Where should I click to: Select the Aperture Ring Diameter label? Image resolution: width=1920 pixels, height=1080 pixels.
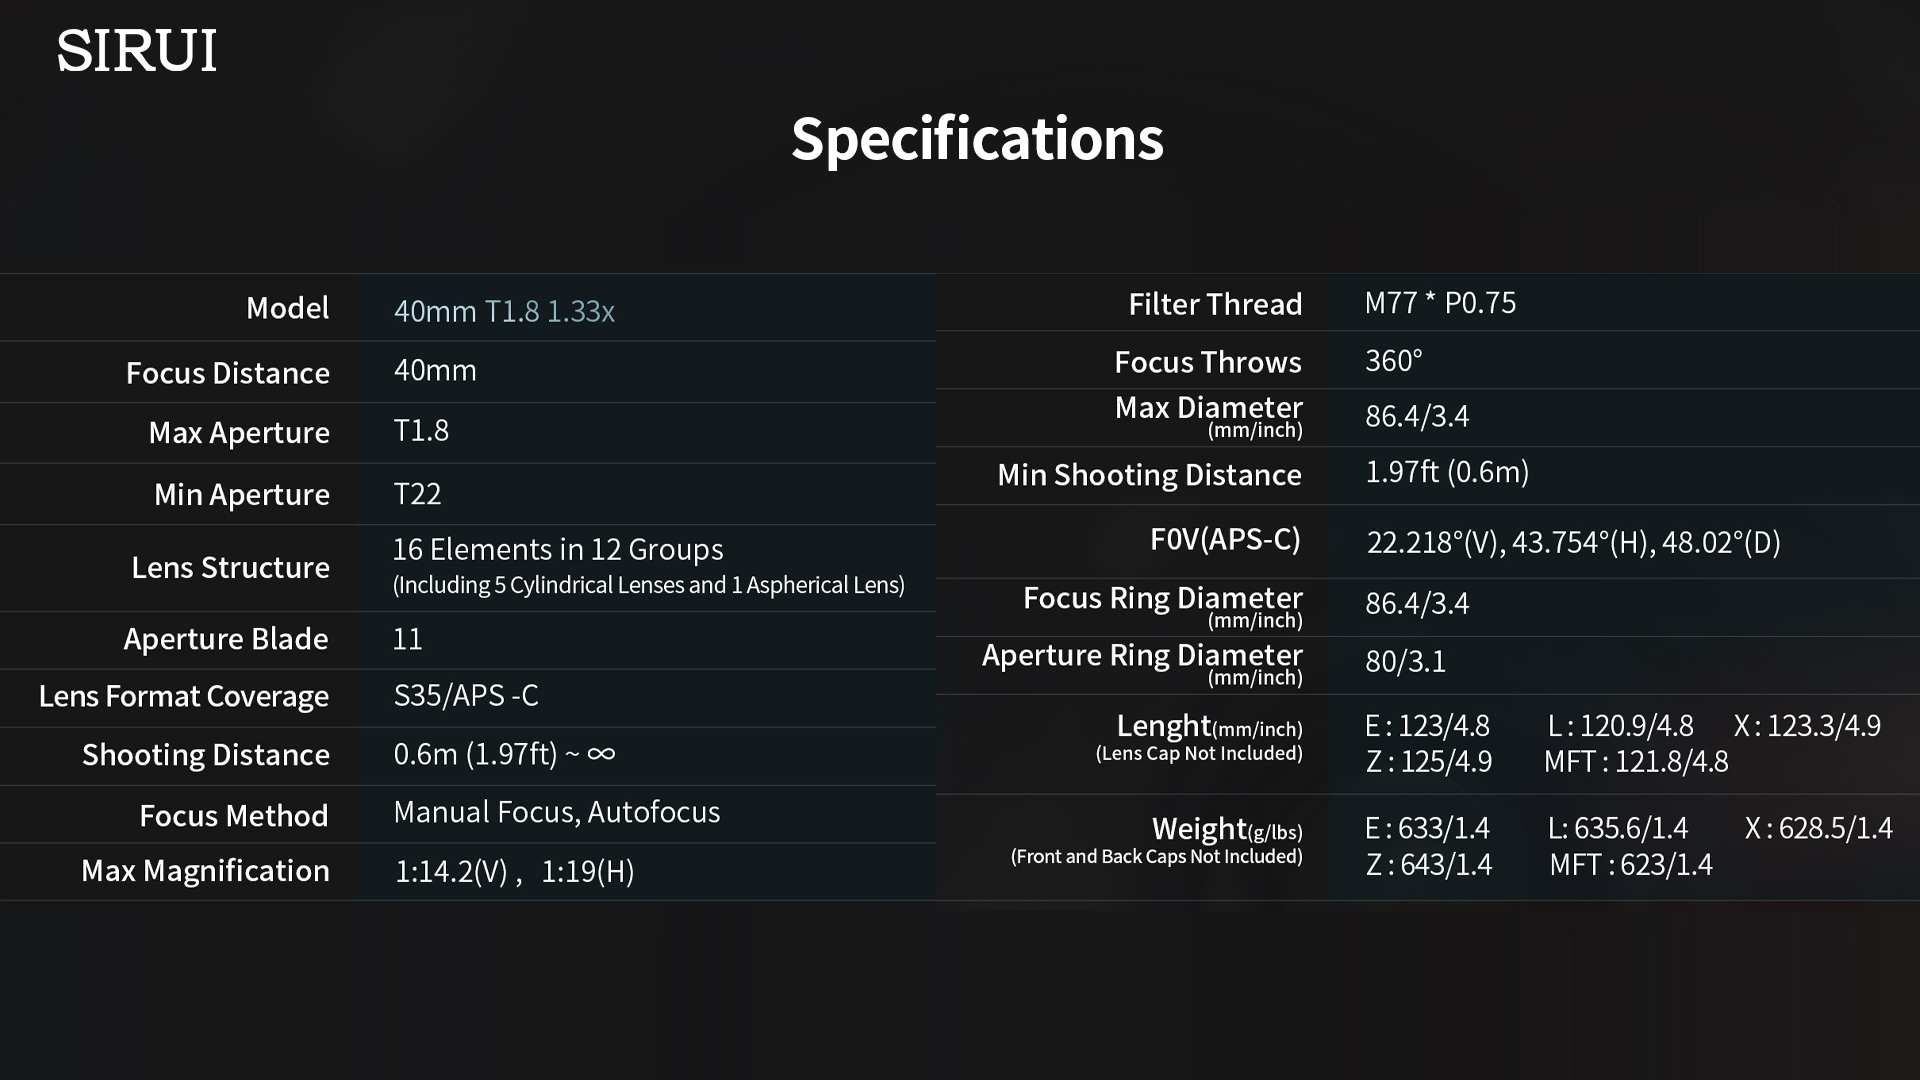[x=1142, y=656]
